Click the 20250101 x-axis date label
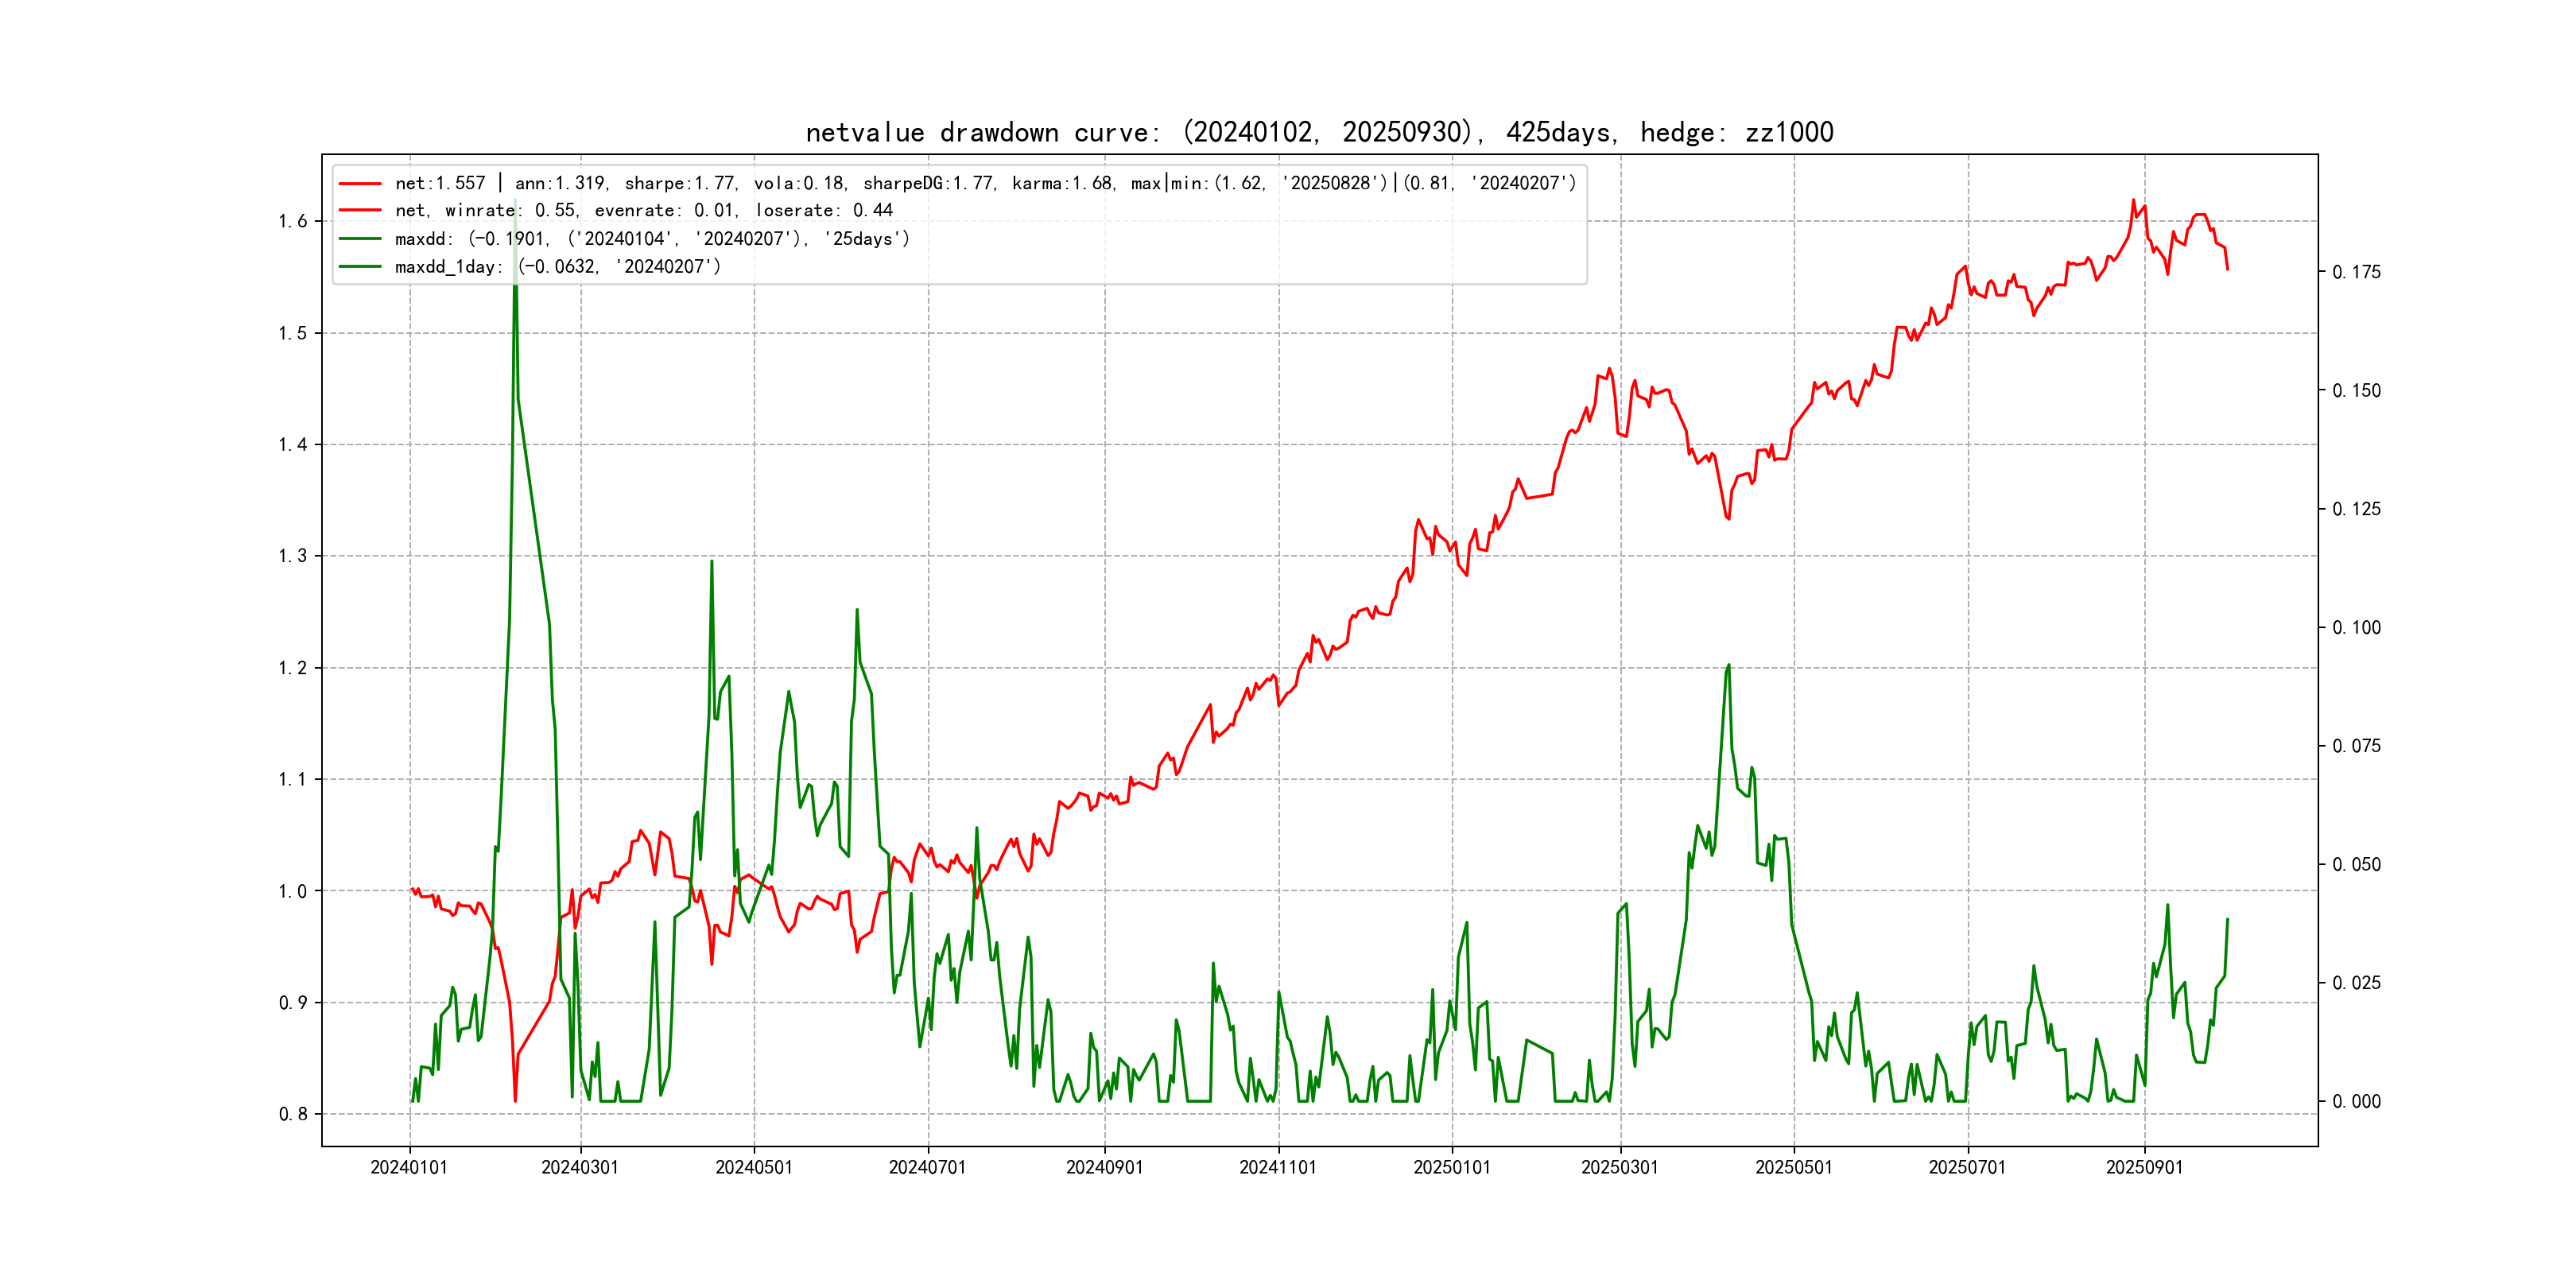 pos(1452,1168)
